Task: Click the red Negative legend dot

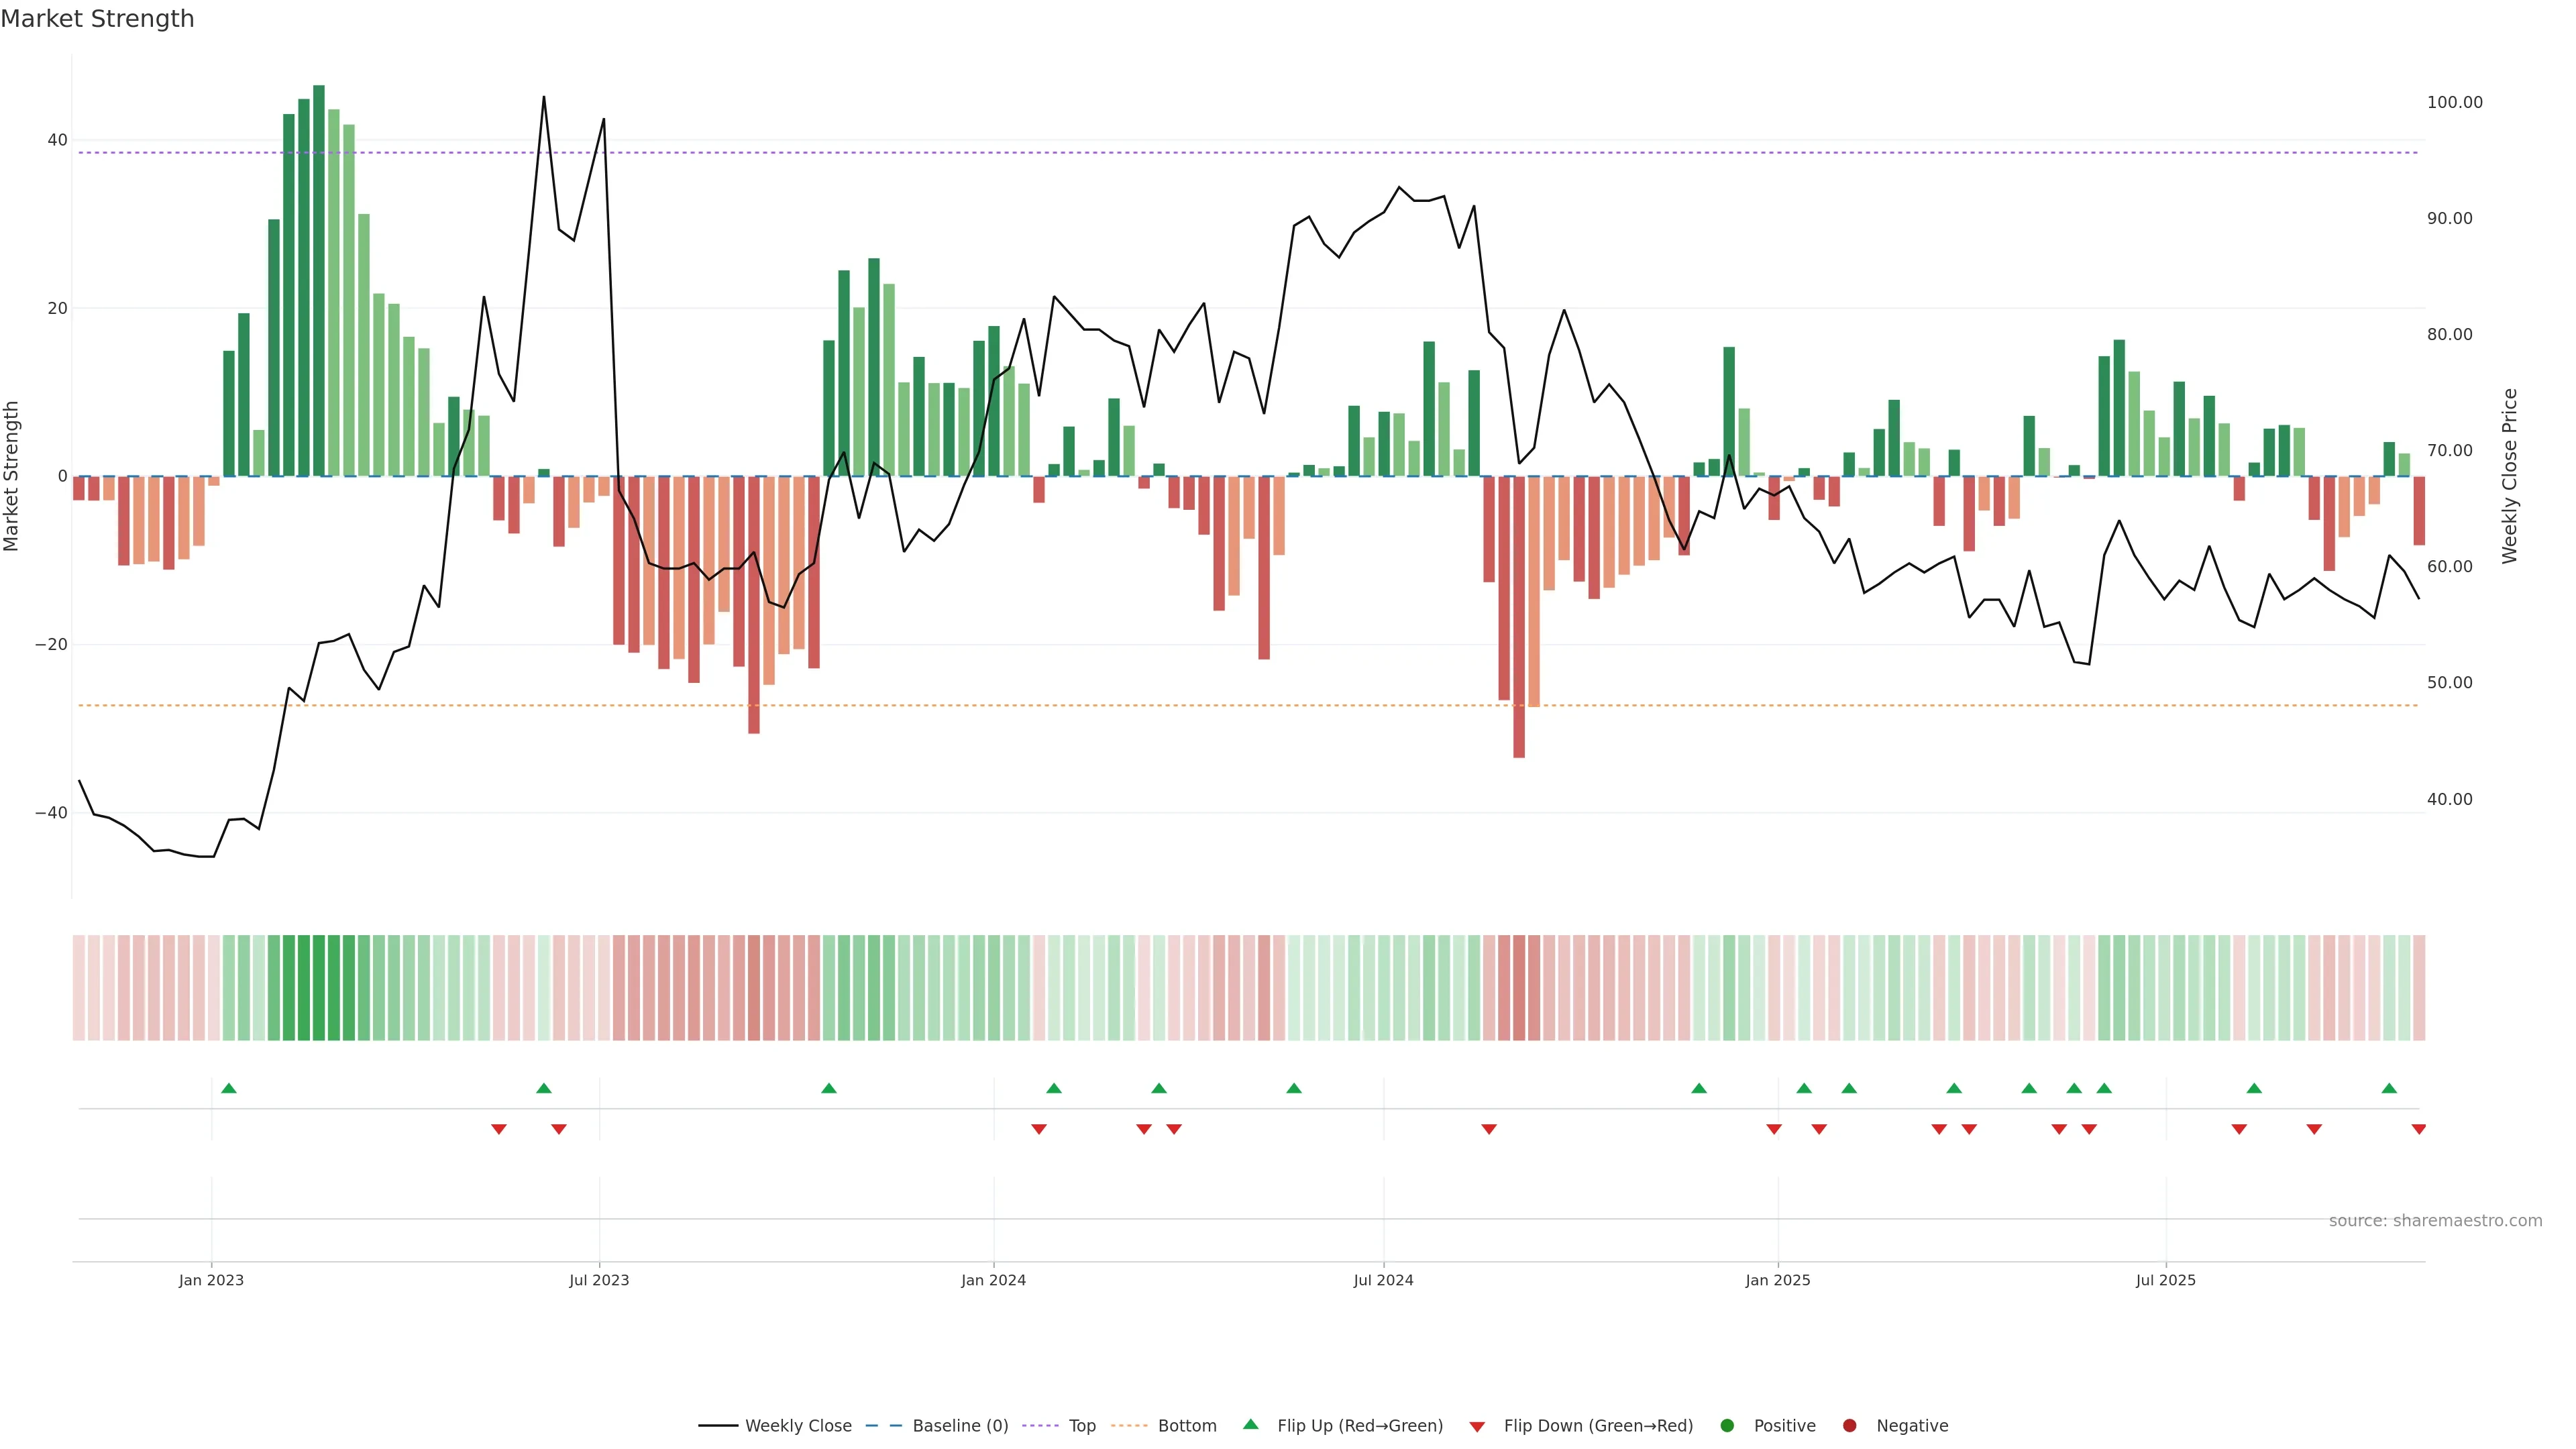Action: 1849,1426
